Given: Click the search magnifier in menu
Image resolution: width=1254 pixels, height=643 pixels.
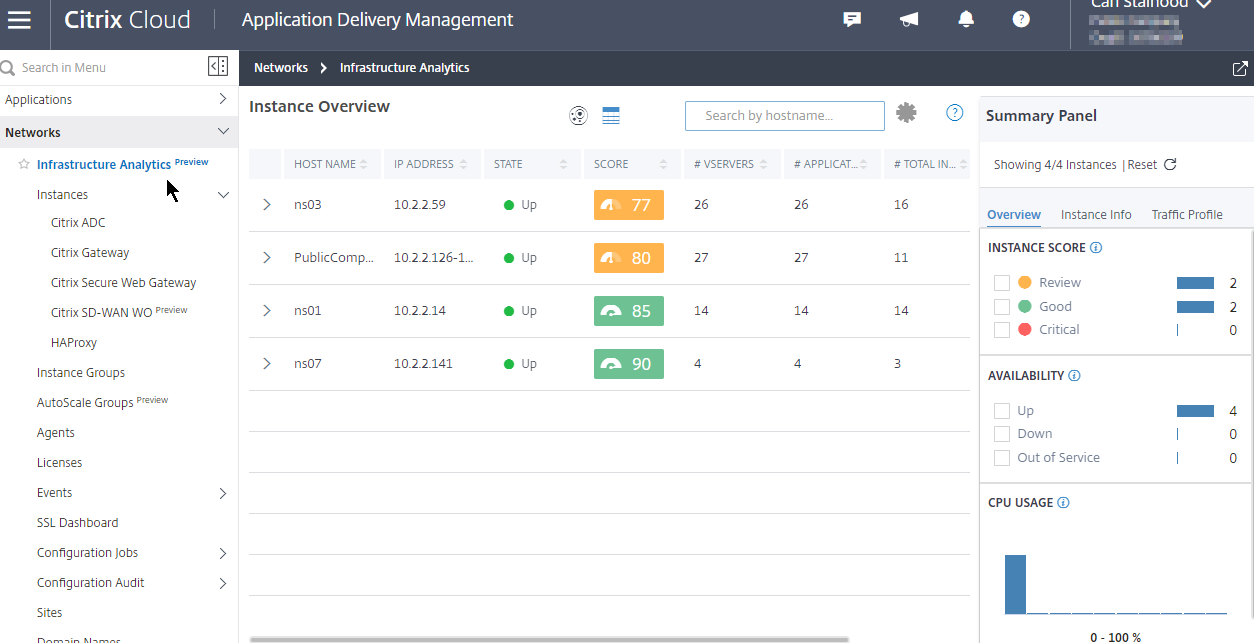Looking at the screenshot, I should click(8, 68).
